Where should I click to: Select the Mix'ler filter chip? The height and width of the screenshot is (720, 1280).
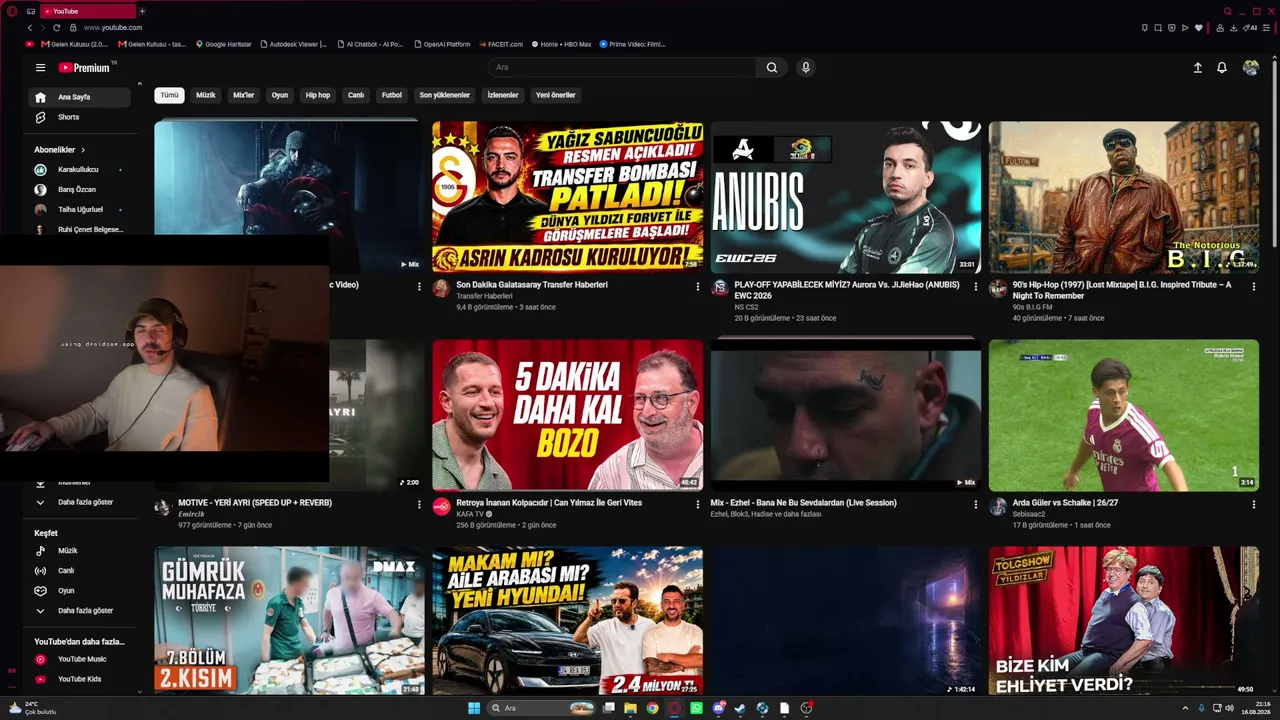coord(244,95)
